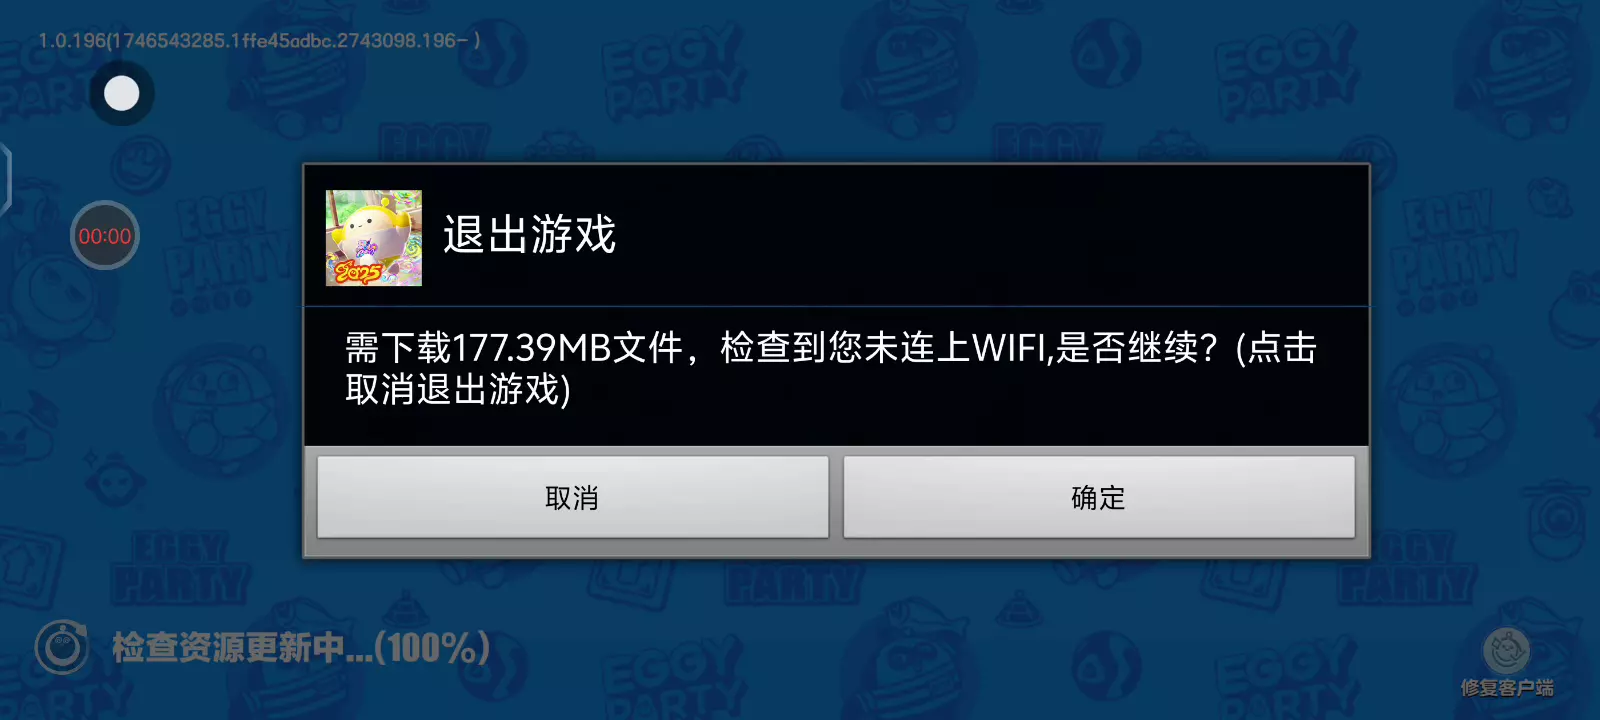Tap the circular refresh icon beside update text

(x=62, y=648)
